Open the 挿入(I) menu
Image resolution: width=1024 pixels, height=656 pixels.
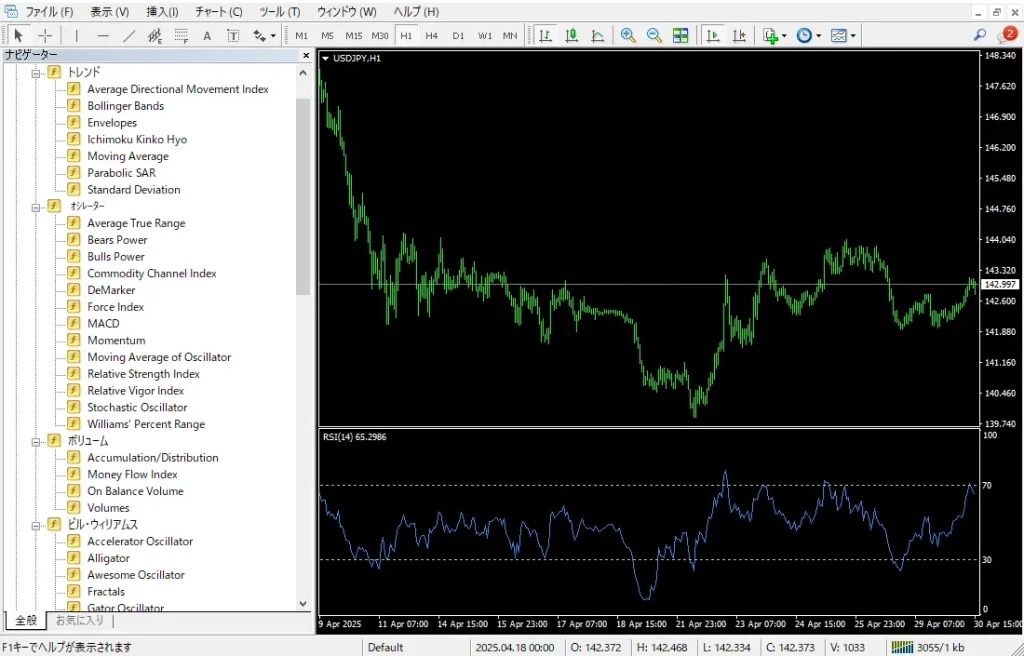point(163,12)
